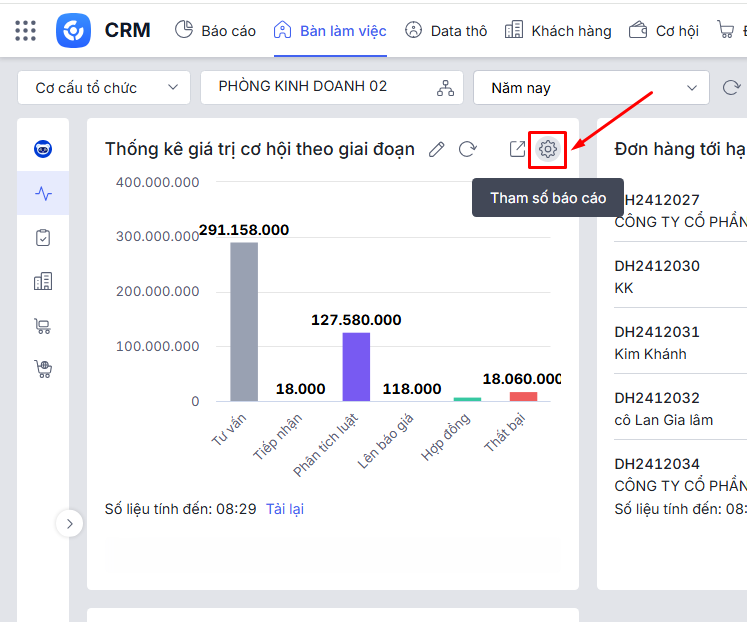Screen dimensions: 747x622
Task: Open report parameters gear icon
Action: coord(547,149)
